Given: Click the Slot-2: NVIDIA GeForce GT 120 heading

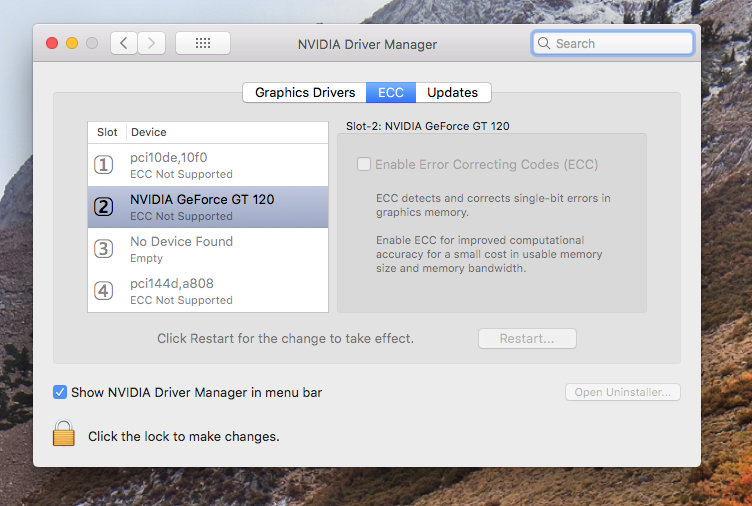Looking at the screenshot, I should coord(428,126).
